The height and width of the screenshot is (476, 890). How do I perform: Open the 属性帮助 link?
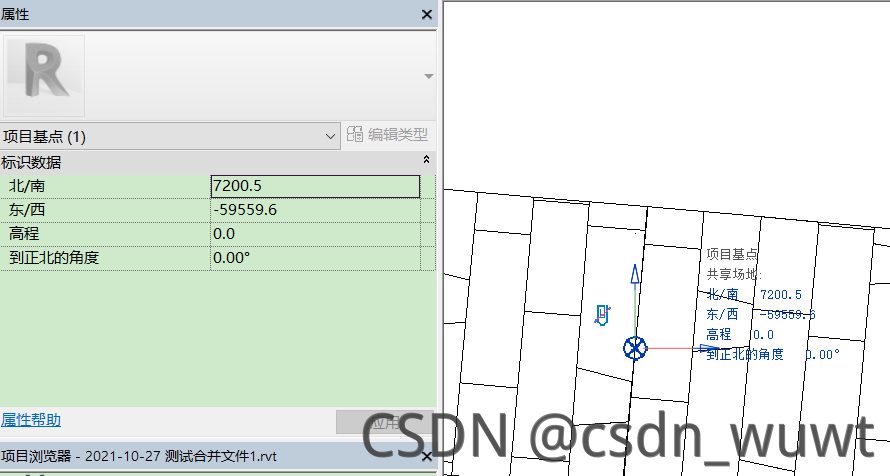coord(31,420)
